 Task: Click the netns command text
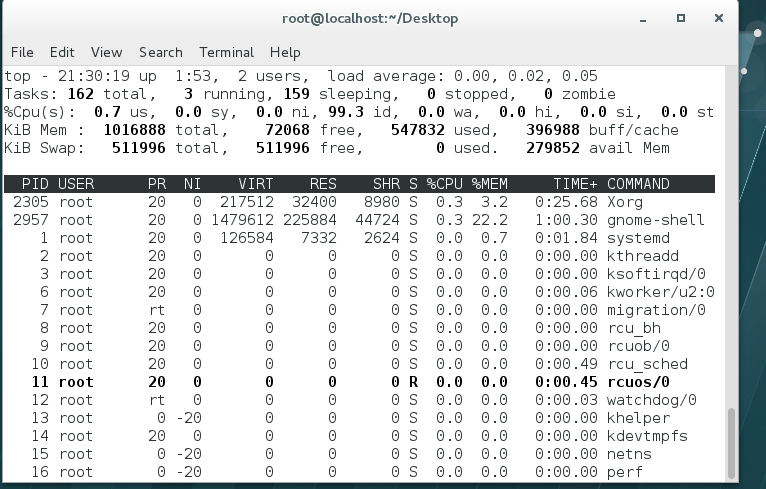[629, 454]
